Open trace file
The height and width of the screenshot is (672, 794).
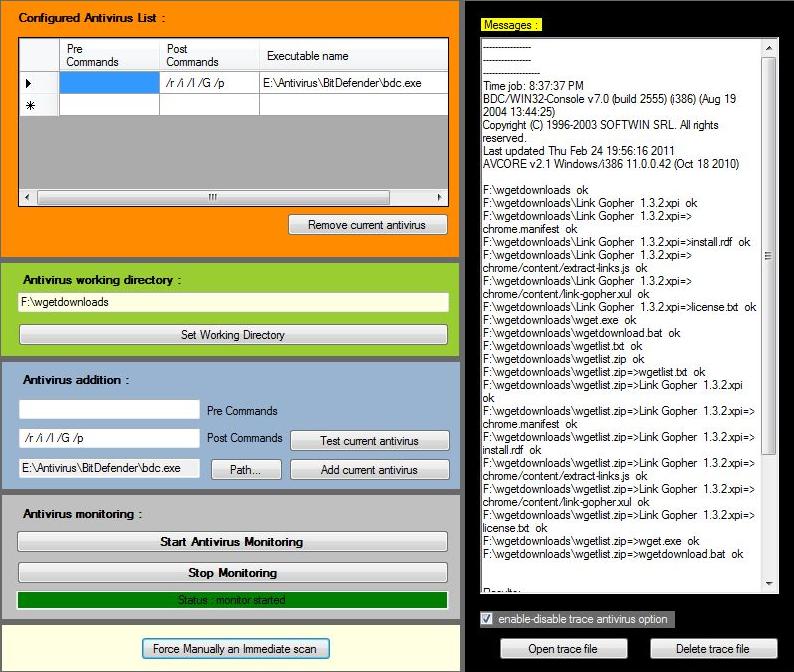[564, 649]
